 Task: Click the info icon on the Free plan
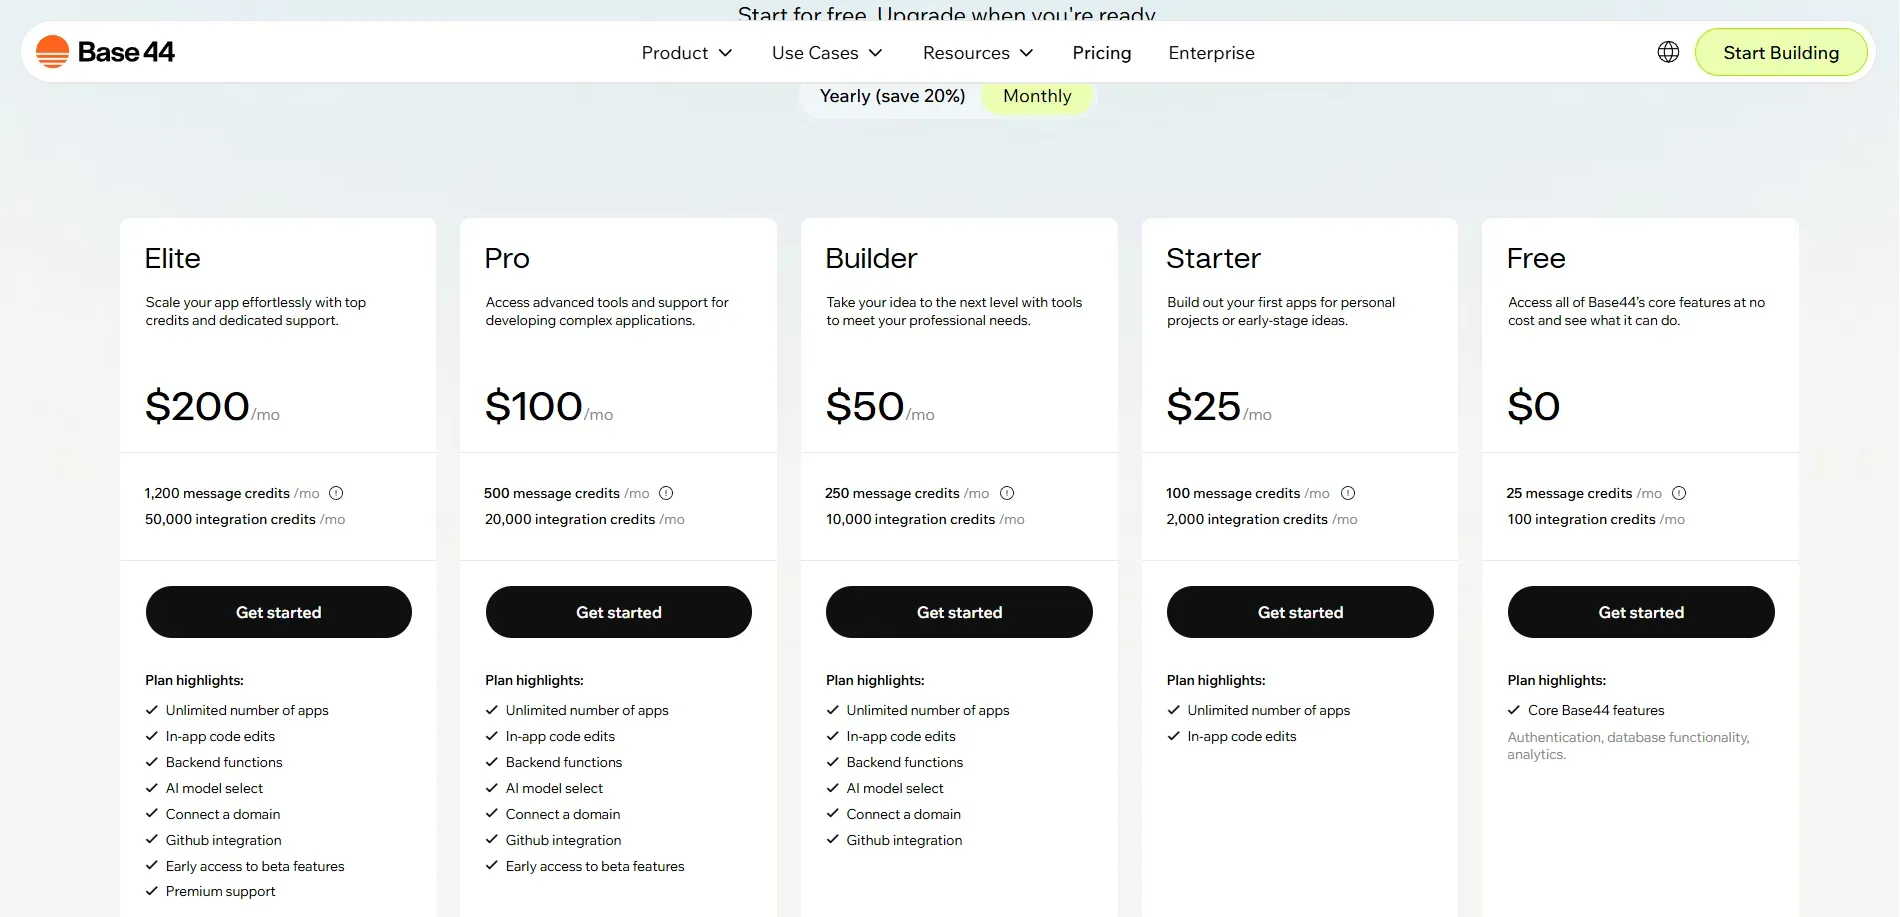(1679, 493)
